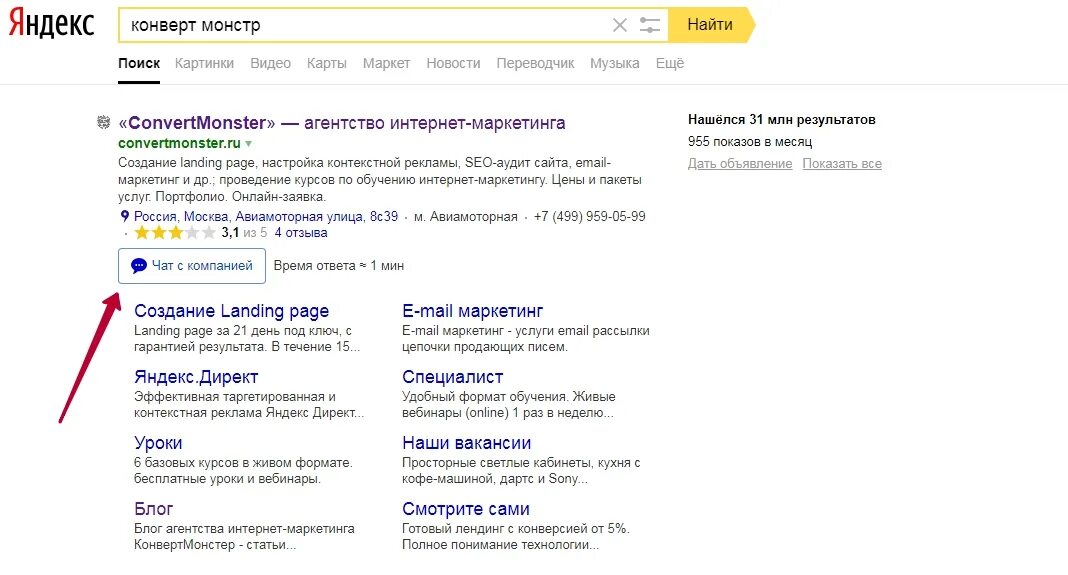Screen dimensions: 1068x575
Task: Select the phone number +7 (499) 959-05-99
Action: pyautogui.click(x=590, y=217)
